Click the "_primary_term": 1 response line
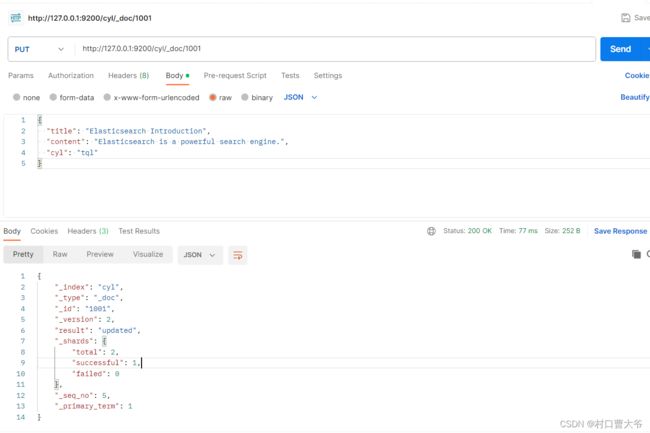Viewport: 650px width, 433px height. tap(93, 406)
